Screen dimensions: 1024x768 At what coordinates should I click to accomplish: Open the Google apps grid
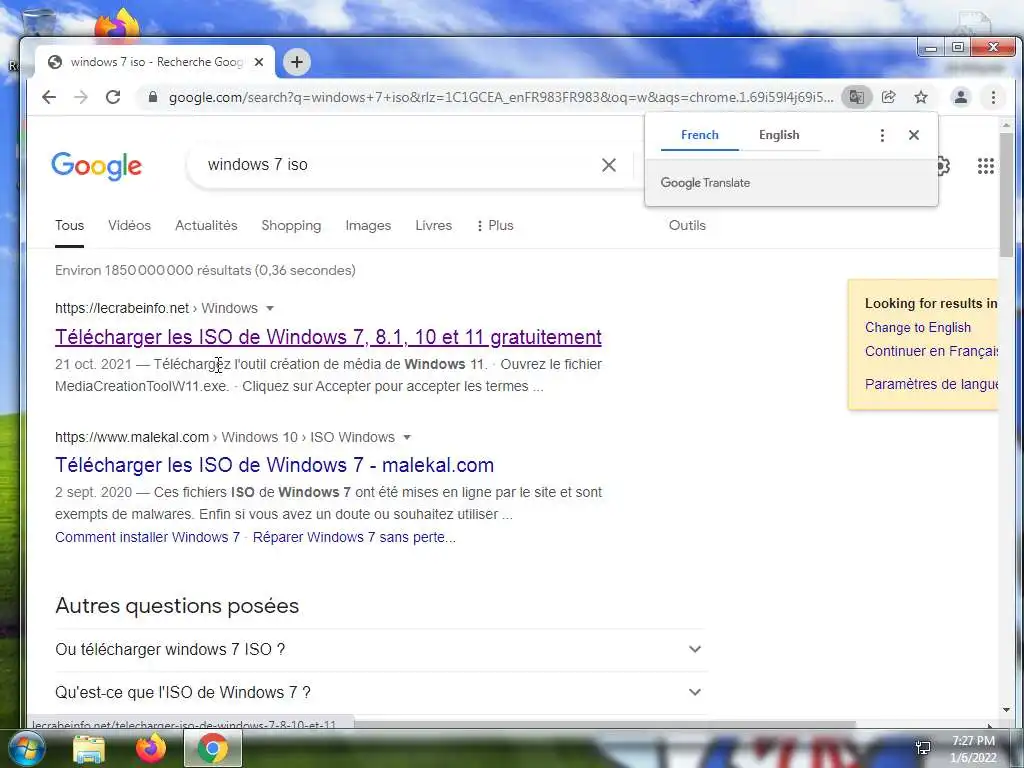click(x=985, y=166)
